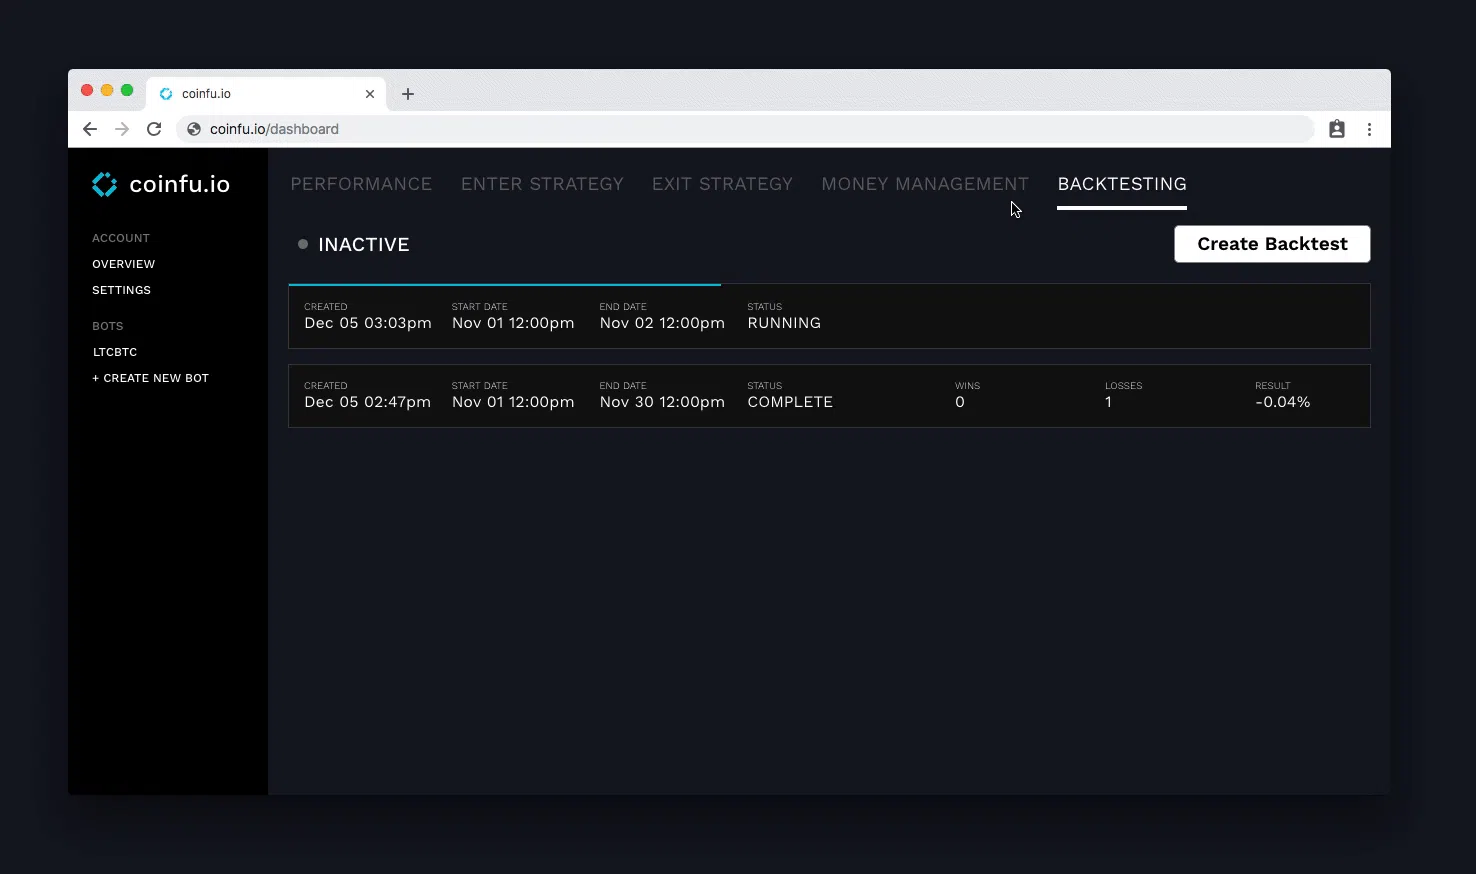The image size is (1476, 874).
Task: Open the Exit Strategy tab
Action: click(722, 184)
